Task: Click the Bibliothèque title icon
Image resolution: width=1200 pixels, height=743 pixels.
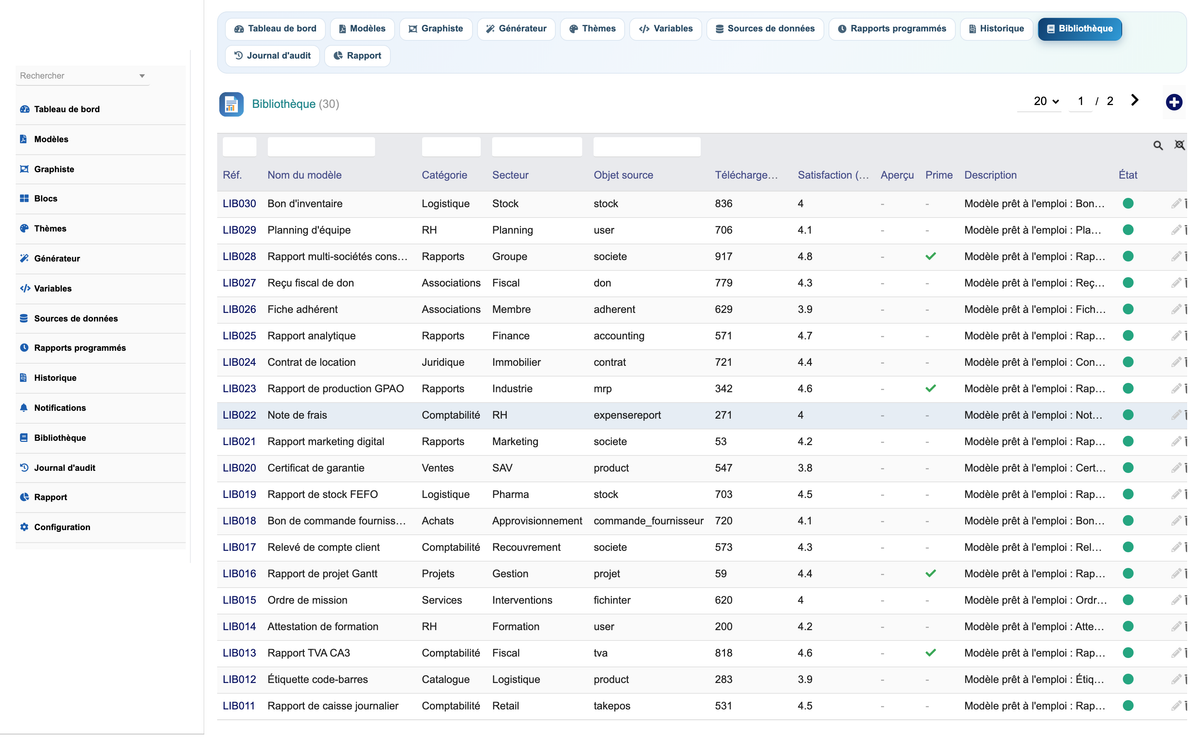Action: [231, 104]
